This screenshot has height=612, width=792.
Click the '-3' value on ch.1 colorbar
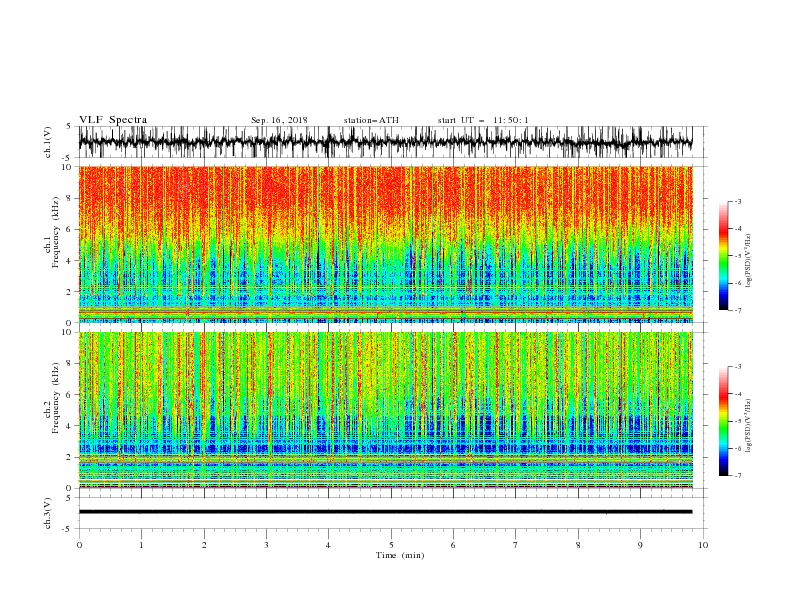pyautogui.click(x=737, y=201)
